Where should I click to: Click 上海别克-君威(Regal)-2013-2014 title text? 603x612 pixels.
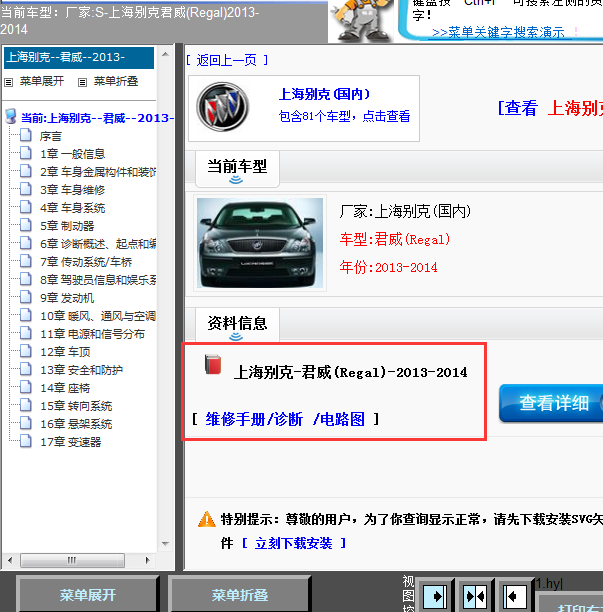(x=350, y=372)
